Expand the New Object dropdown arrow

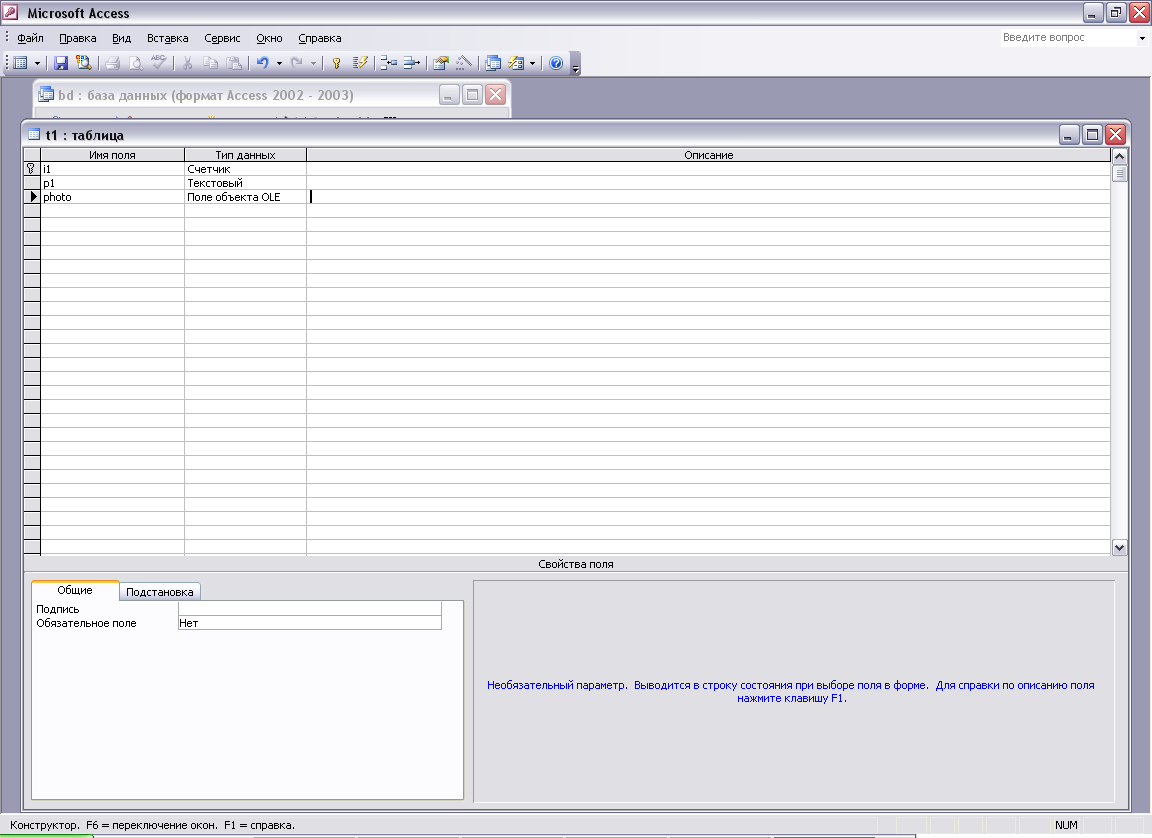(533, 63)
